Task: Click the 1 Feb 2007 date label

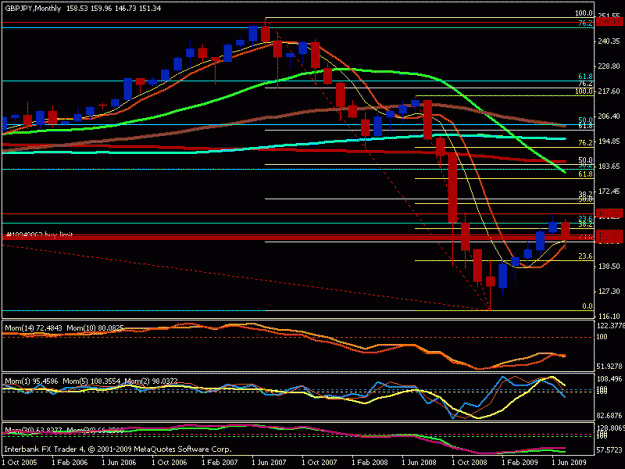Action: (220, 462)
